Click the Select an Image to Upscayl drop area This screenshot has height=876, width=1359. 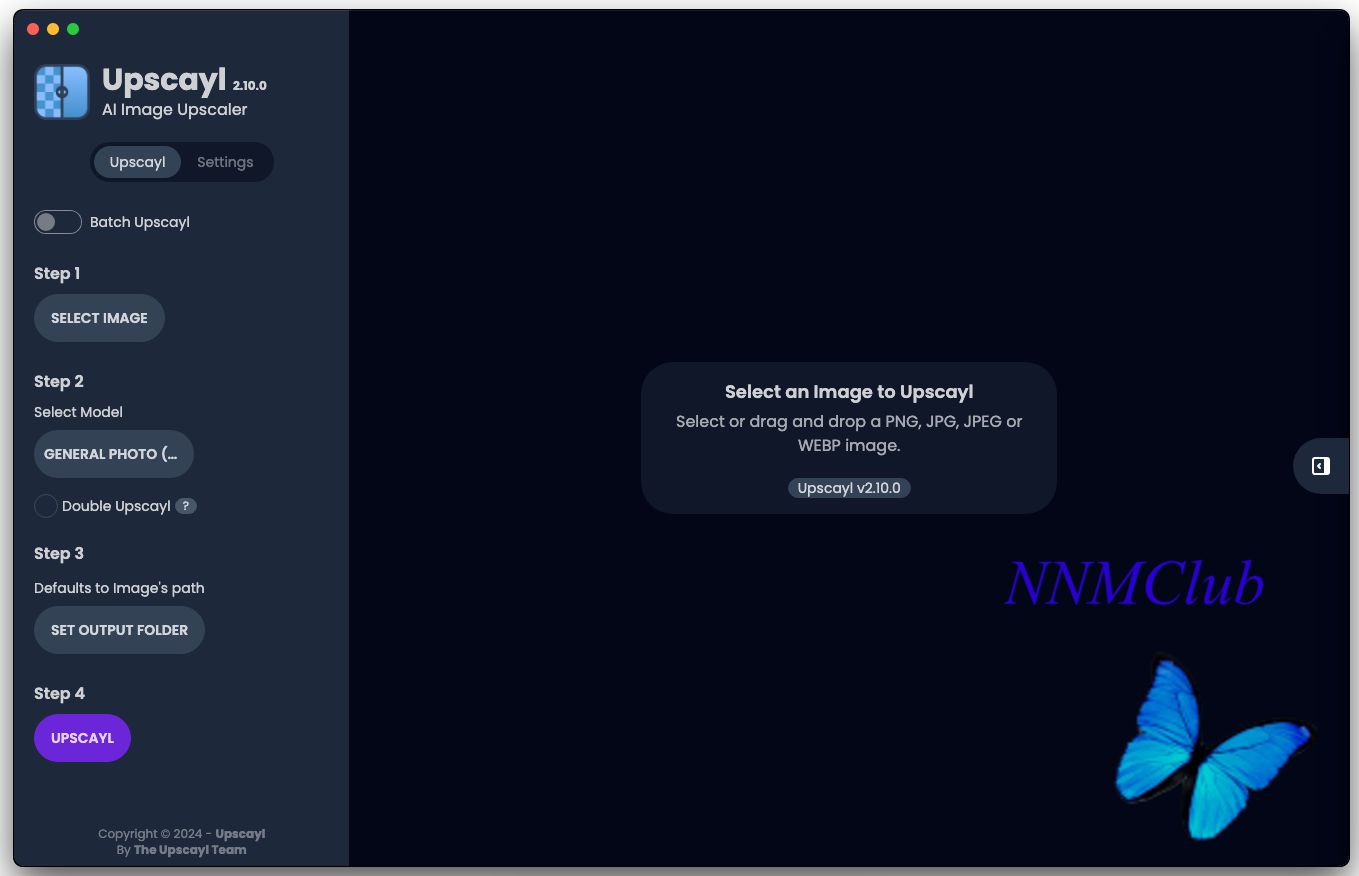point(849,438)
